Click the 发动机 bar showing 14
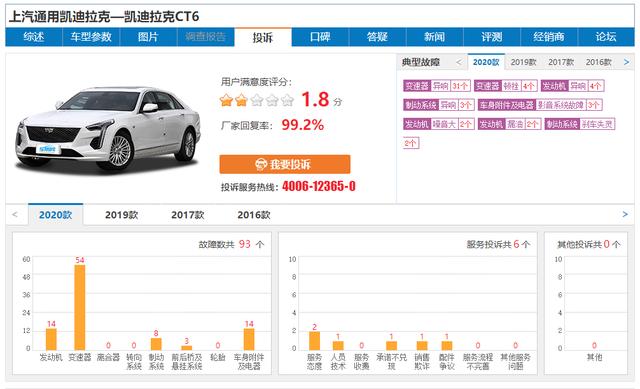The height and width of the screenshot is (389, 640). [x=51, y=339]
